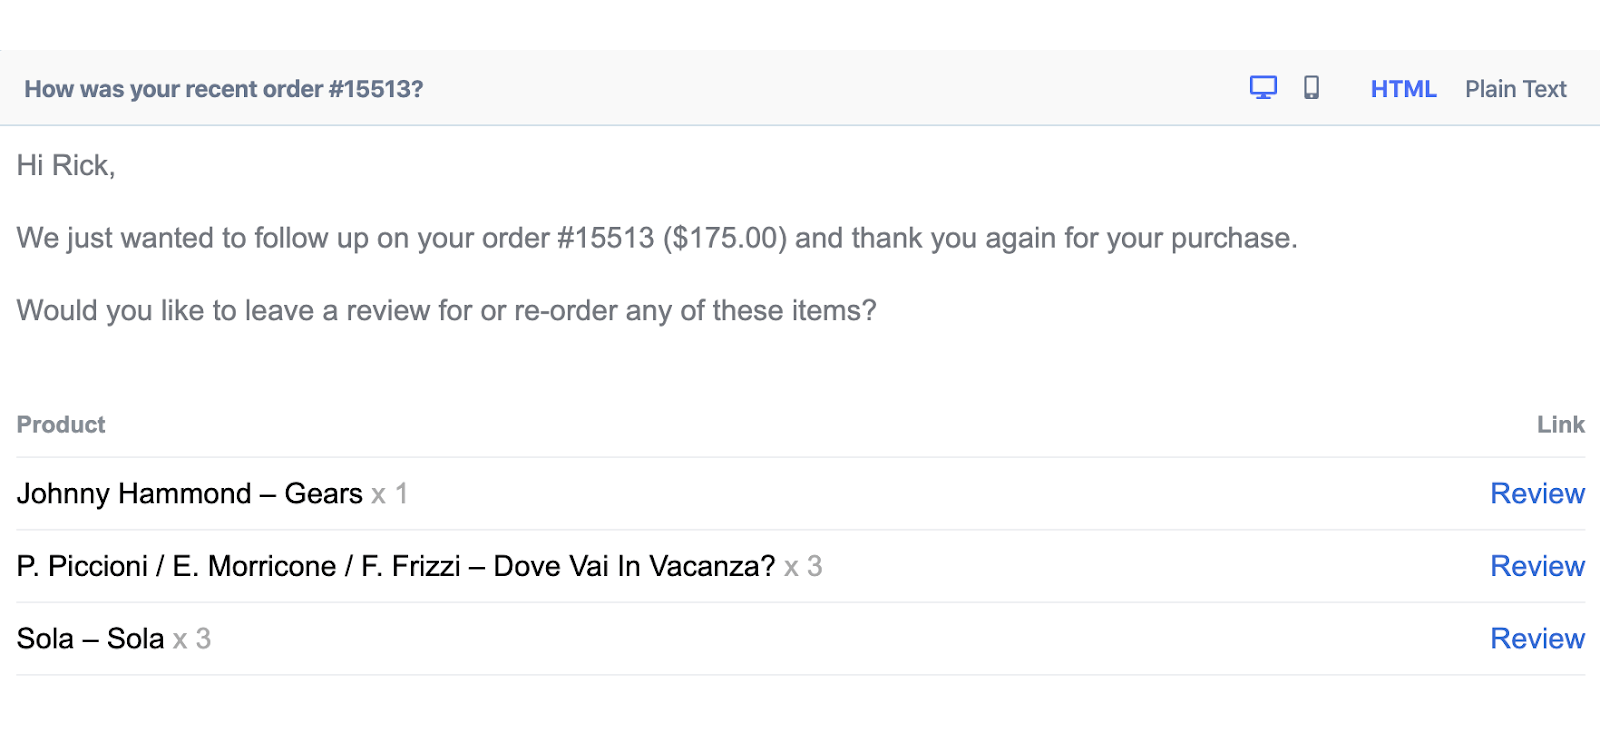Open Review link for Dove Vai In Vacanza?
Viewport: 1600px width, 734px height.
1537,566
